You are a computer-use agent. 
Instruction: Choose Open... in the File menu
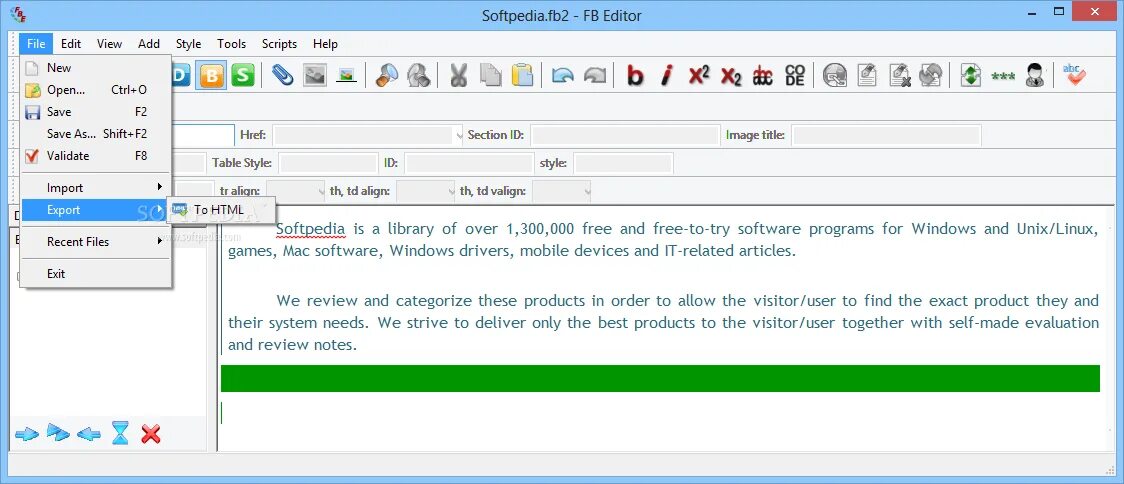coord(95,90)
